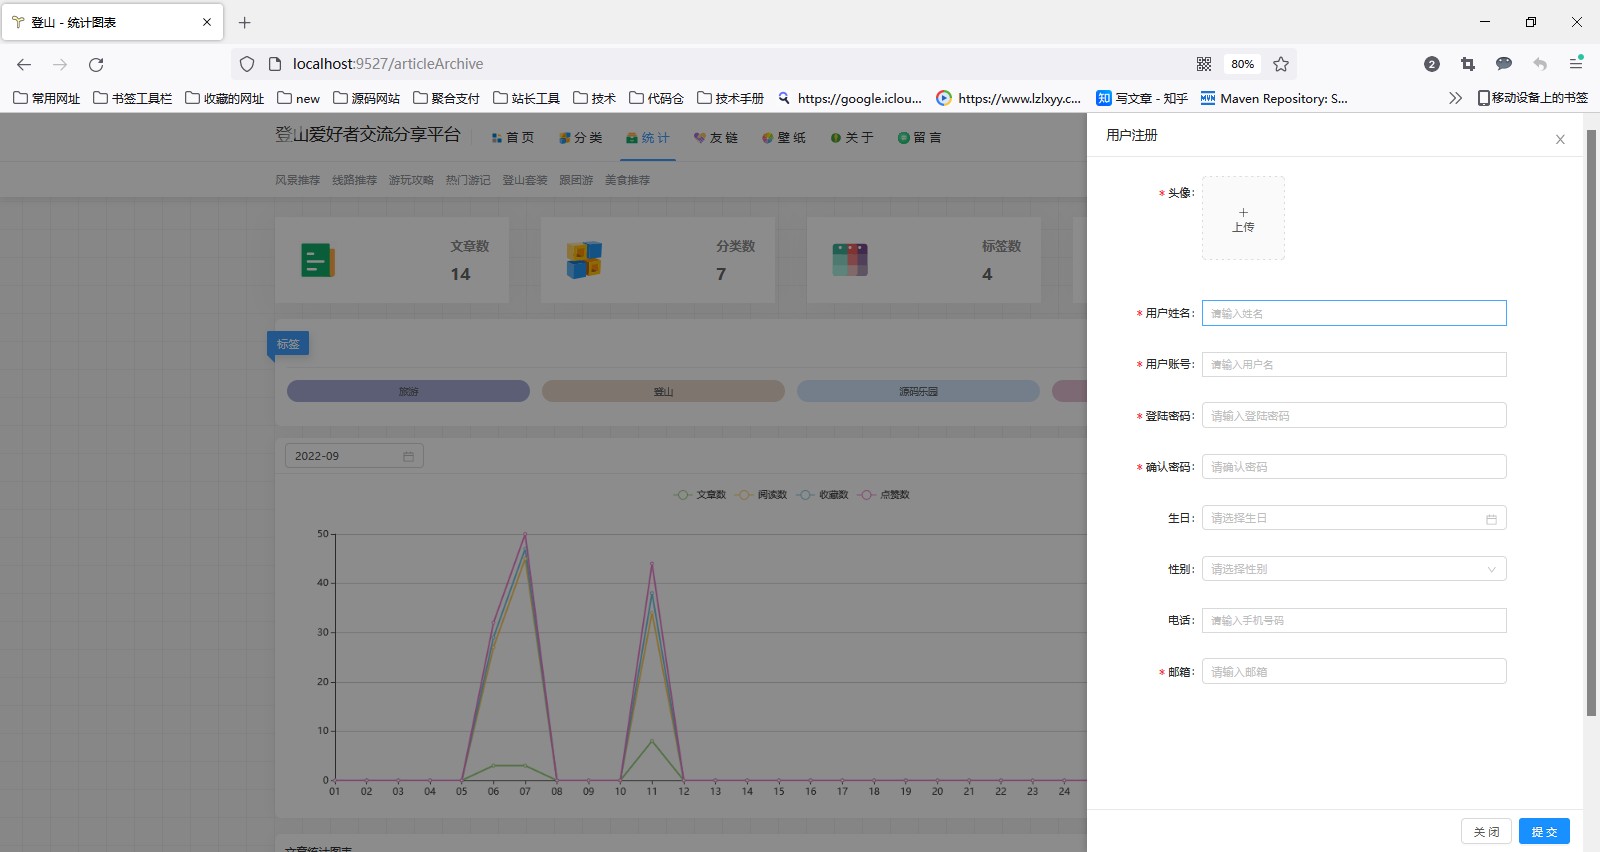Click the 登山套装 sub-navigation link
The image size is (1600, 852).
pos(525,180)
